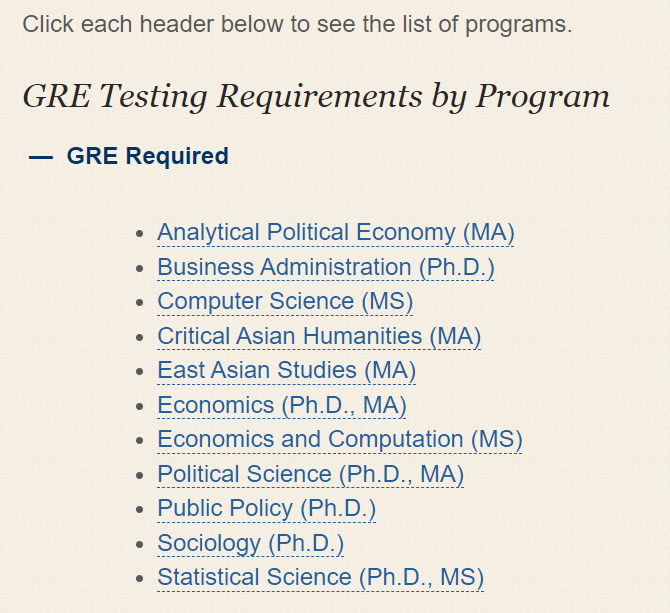Open Economics (Ph.D., MA) program page

[282, 405]
